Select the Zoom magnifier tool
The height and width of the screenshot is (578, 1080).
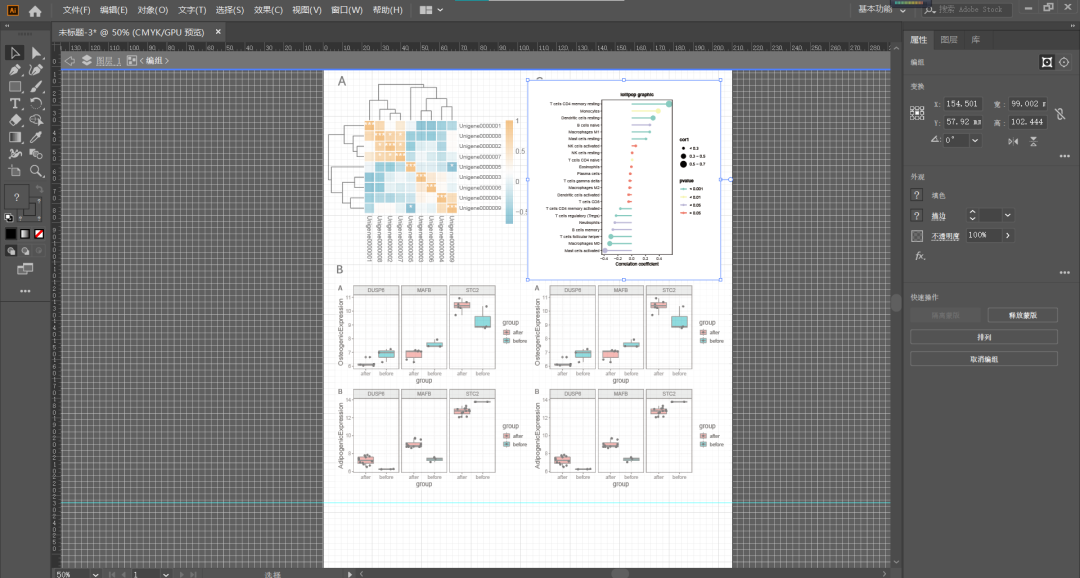click(36, 171)
